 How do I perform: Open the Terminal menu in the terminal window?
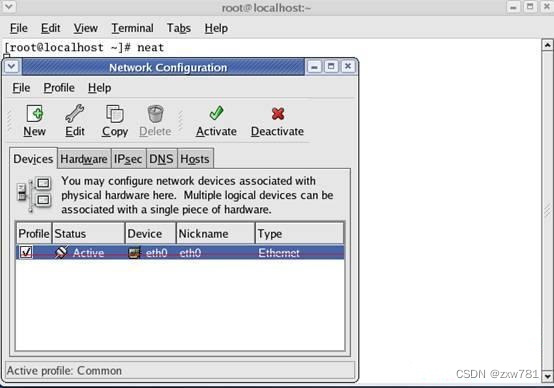(x=132, y=28)
